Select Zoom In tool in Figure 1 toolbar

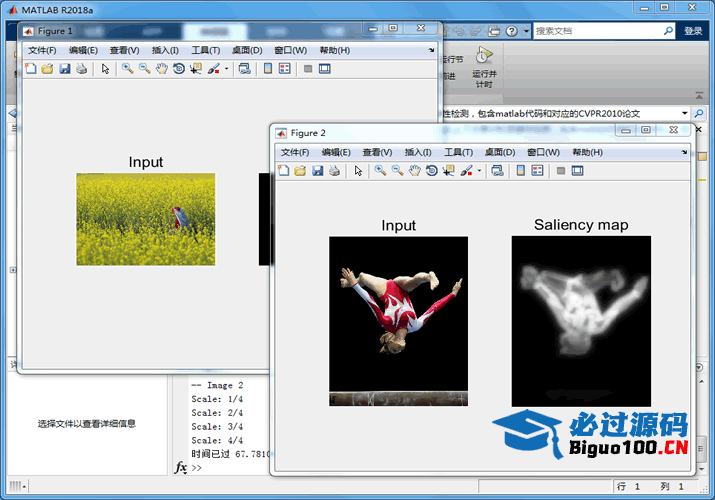click(128, 69)
